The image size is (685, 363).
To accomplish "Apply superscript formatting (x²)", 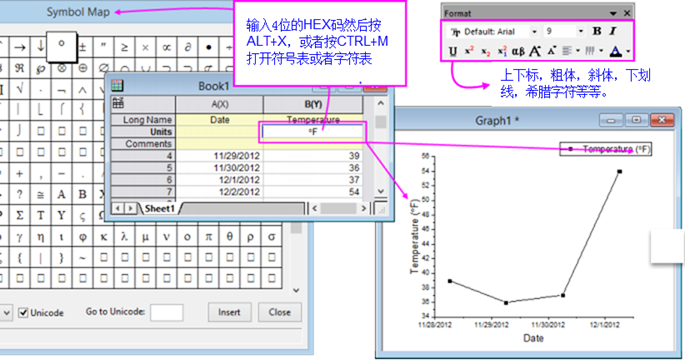I will click(x=469, y=51).
